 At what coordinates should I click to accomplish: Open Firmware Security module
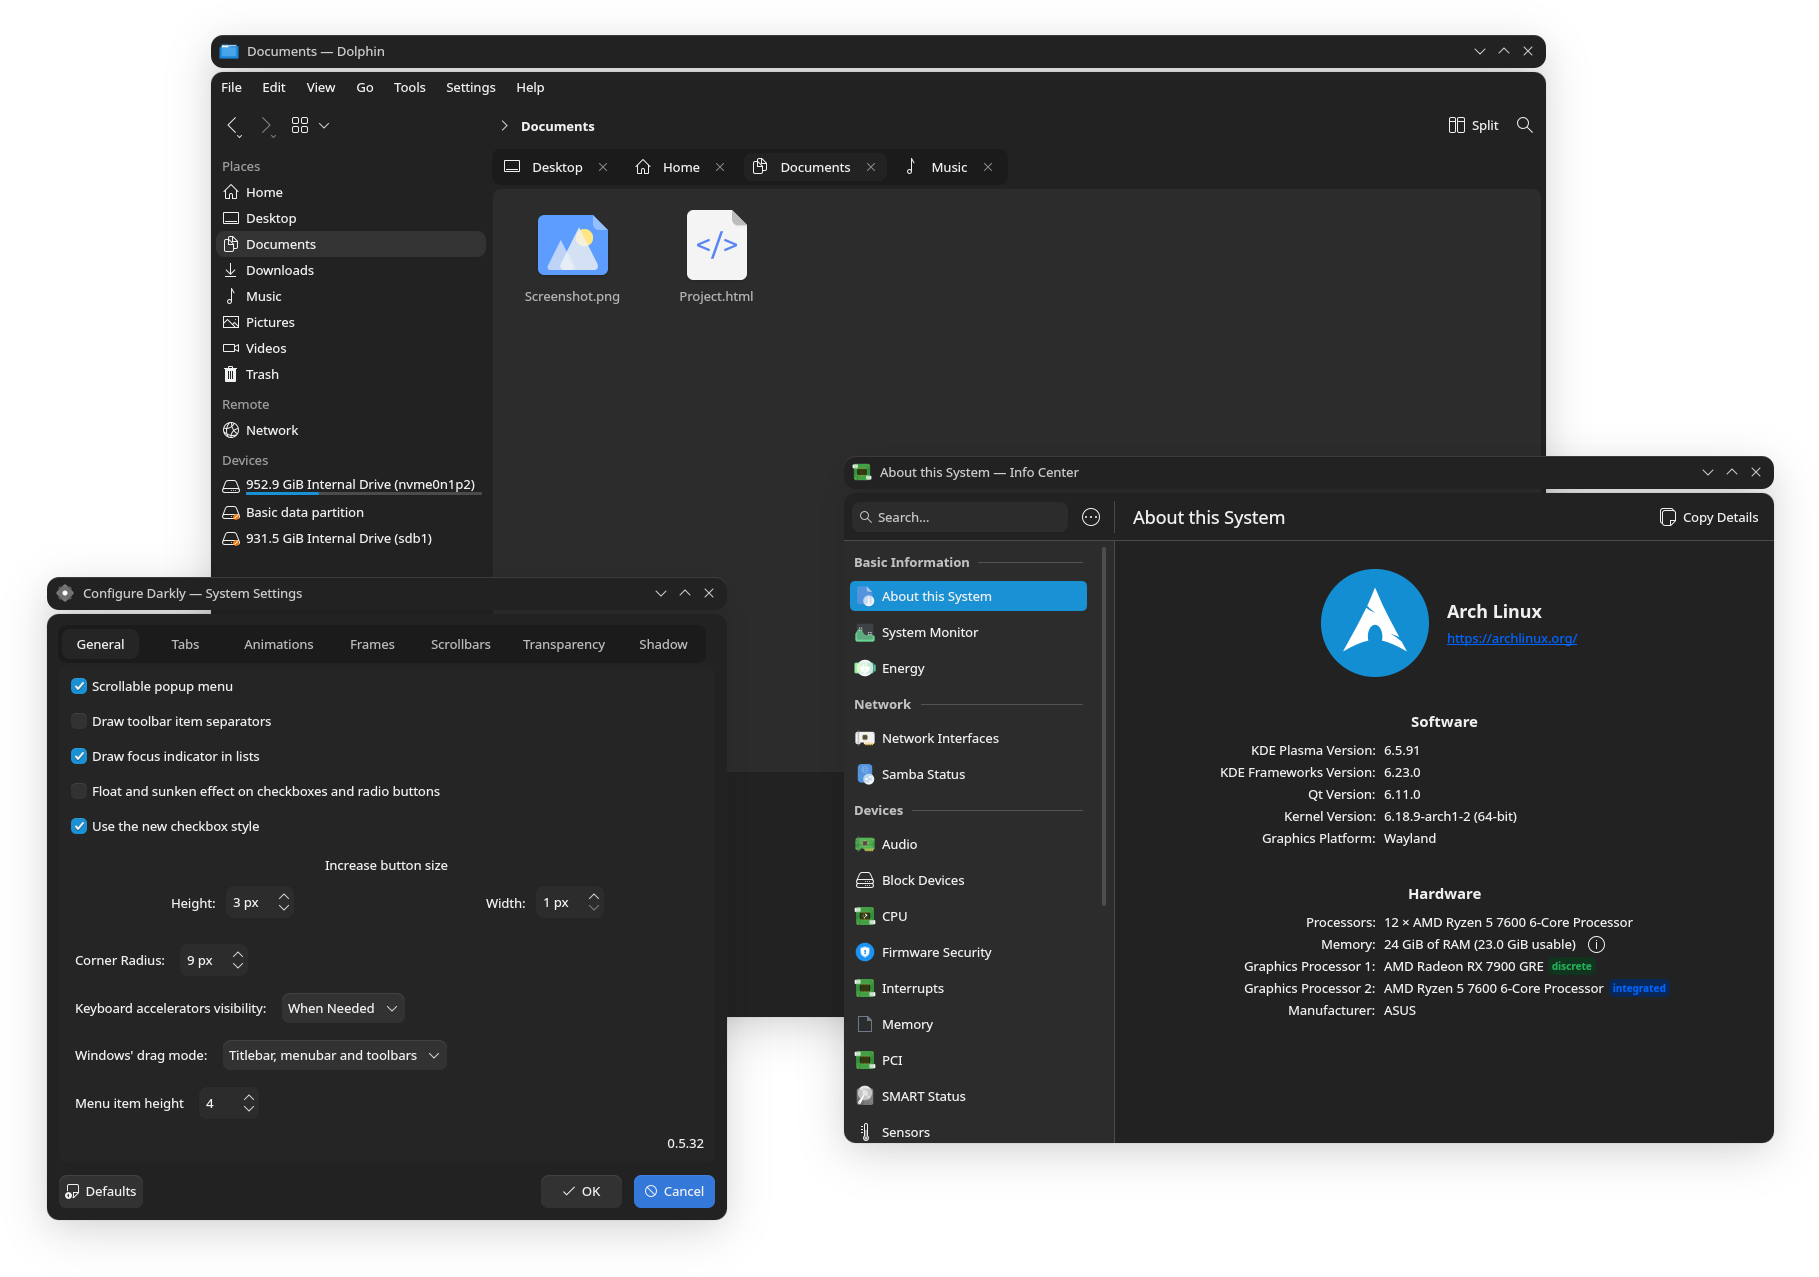(968, 952)
